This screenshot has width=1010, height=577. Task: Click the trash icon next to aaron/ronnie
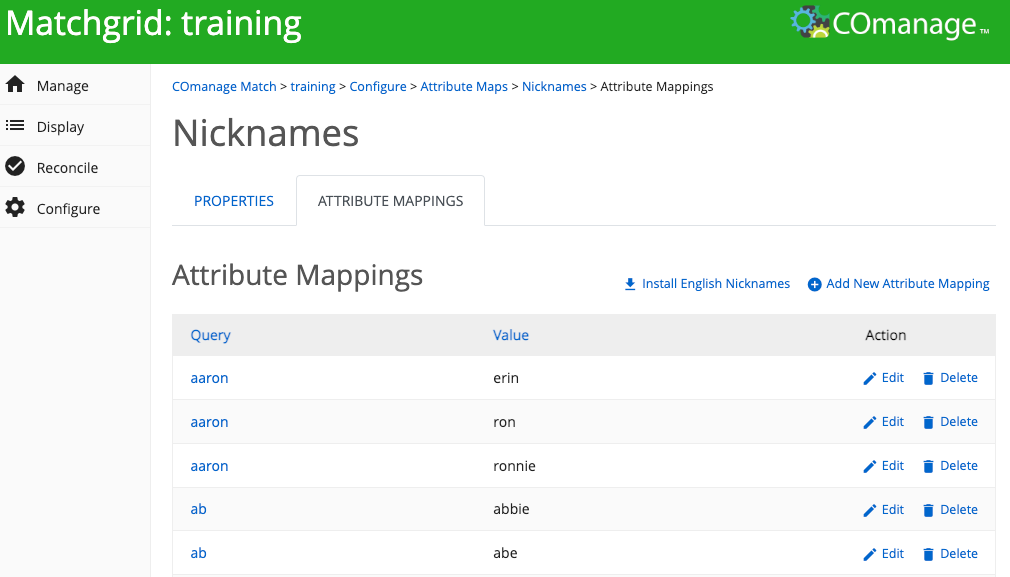pos(930,465)
